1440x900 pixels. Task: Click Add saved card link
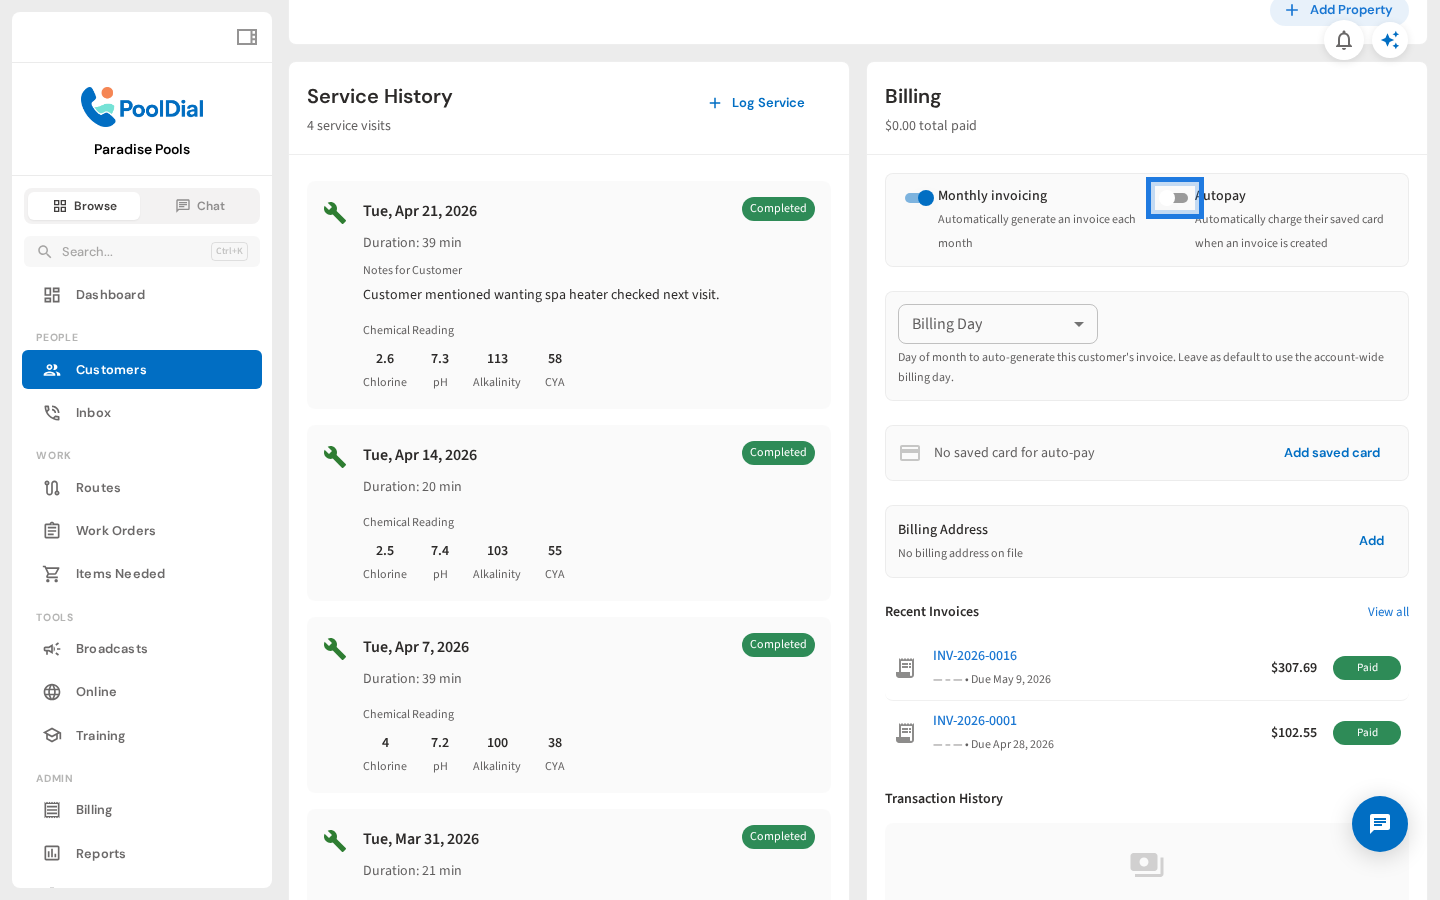[1332, 453]
